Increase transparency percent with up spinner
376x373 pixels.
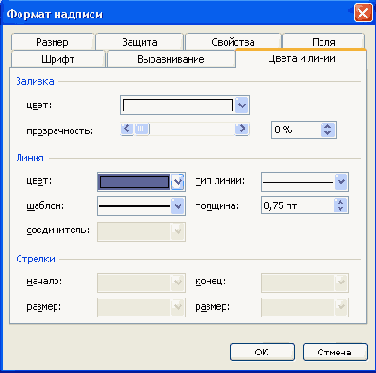(328, 126)
